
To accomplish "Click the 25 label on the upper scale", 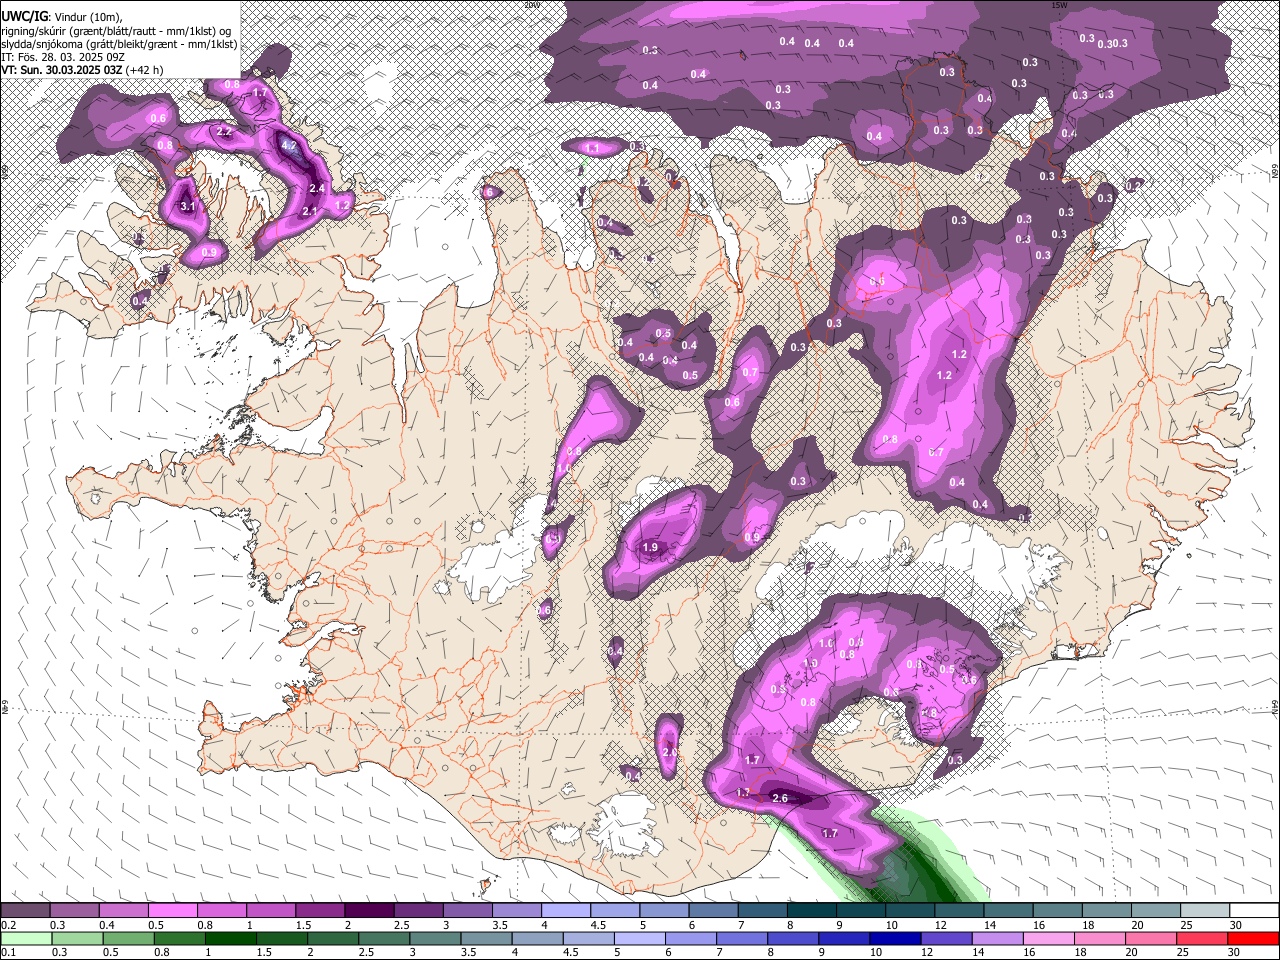I will [1185, 925].
